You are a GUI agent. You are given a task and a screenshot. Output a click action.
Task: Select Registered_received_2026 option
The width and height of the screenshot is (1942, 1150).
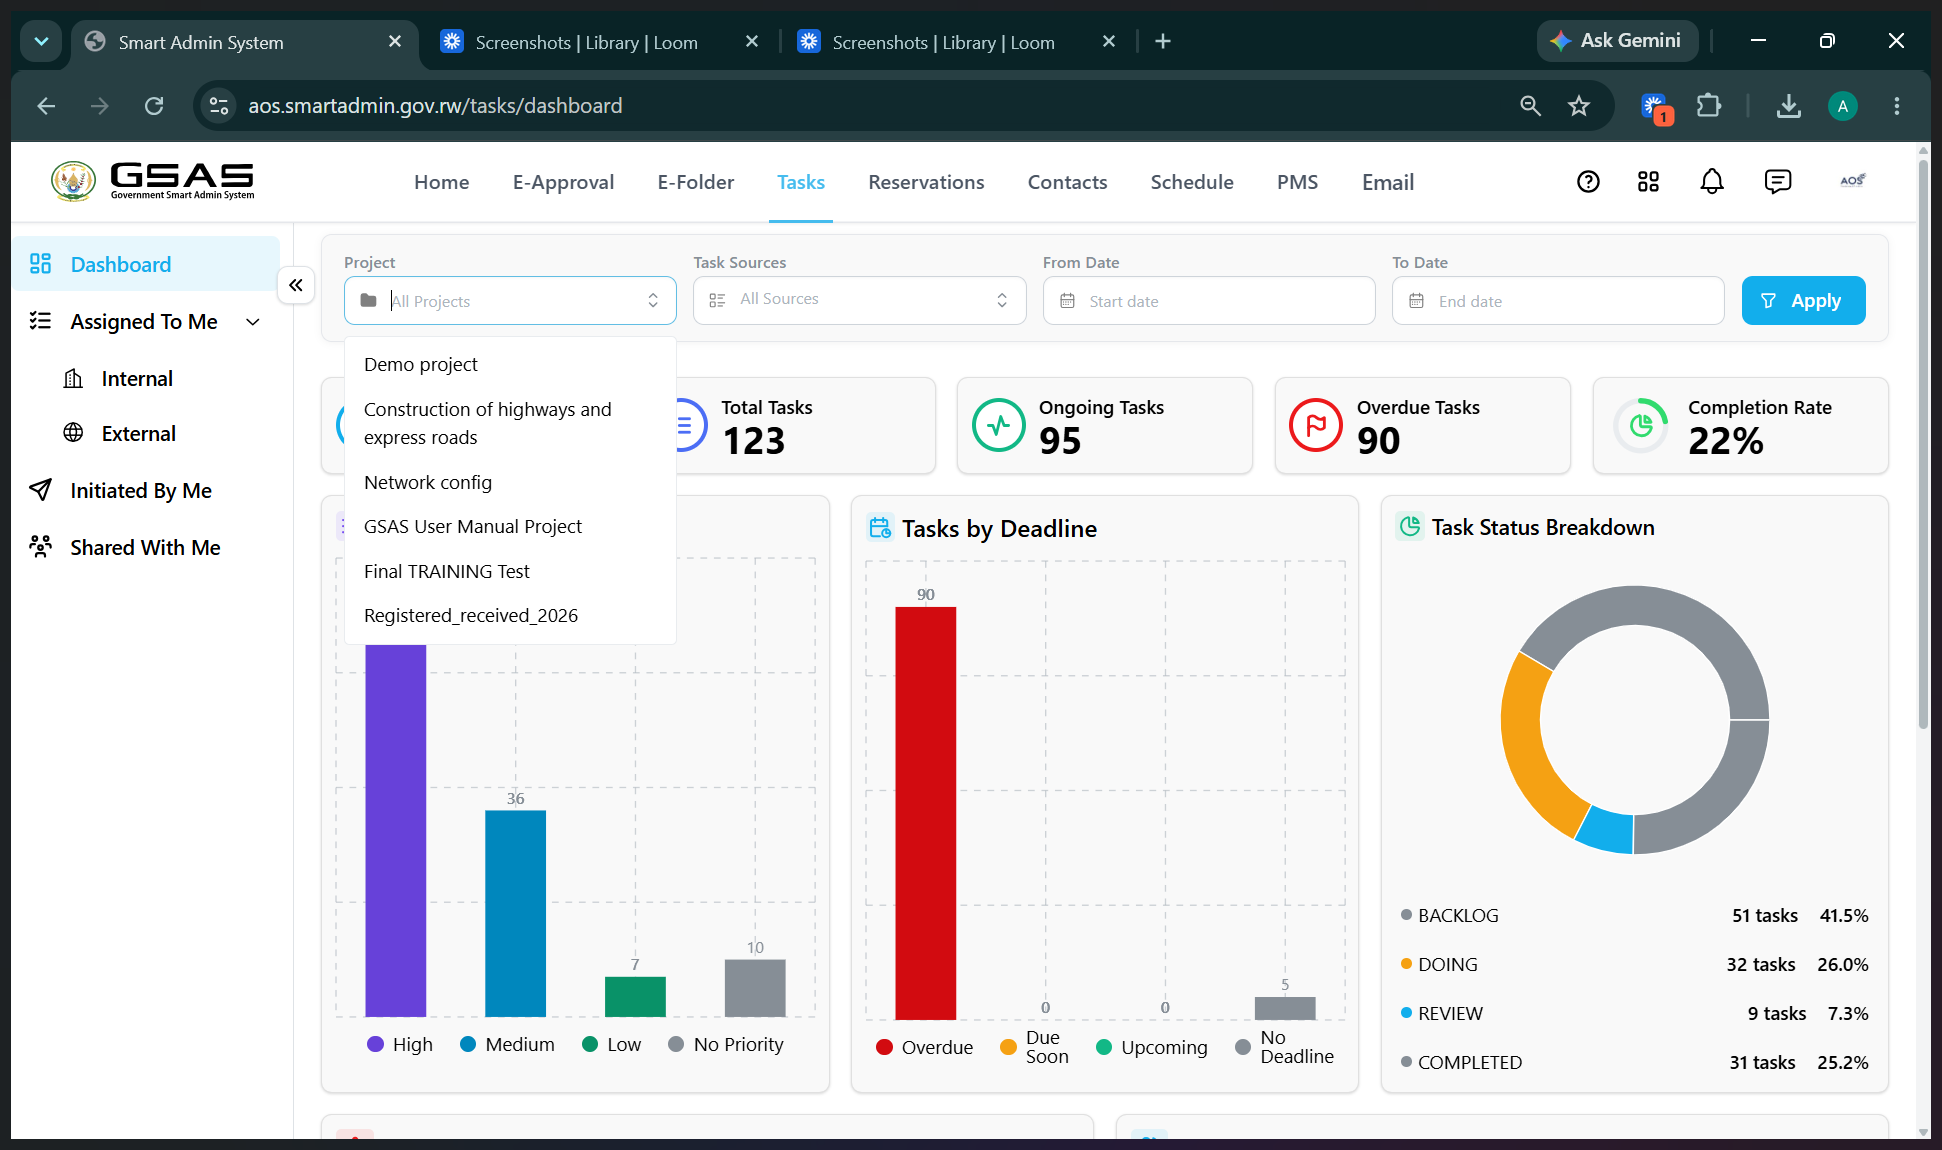click(x=510, y=615)
